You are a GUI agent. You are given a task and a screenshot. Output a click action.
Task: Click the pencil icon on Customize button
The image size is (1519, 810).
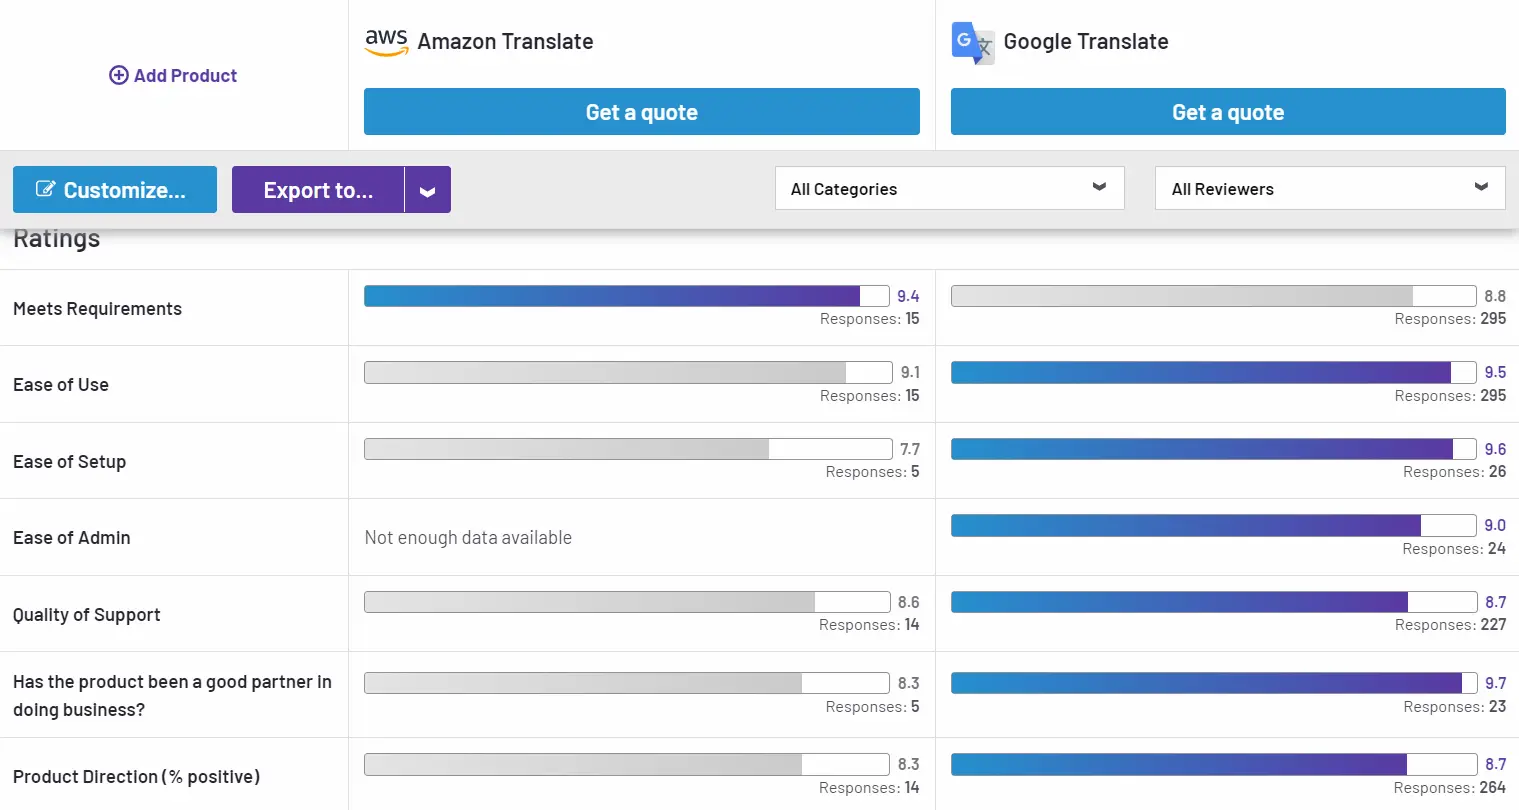[45, 189]
